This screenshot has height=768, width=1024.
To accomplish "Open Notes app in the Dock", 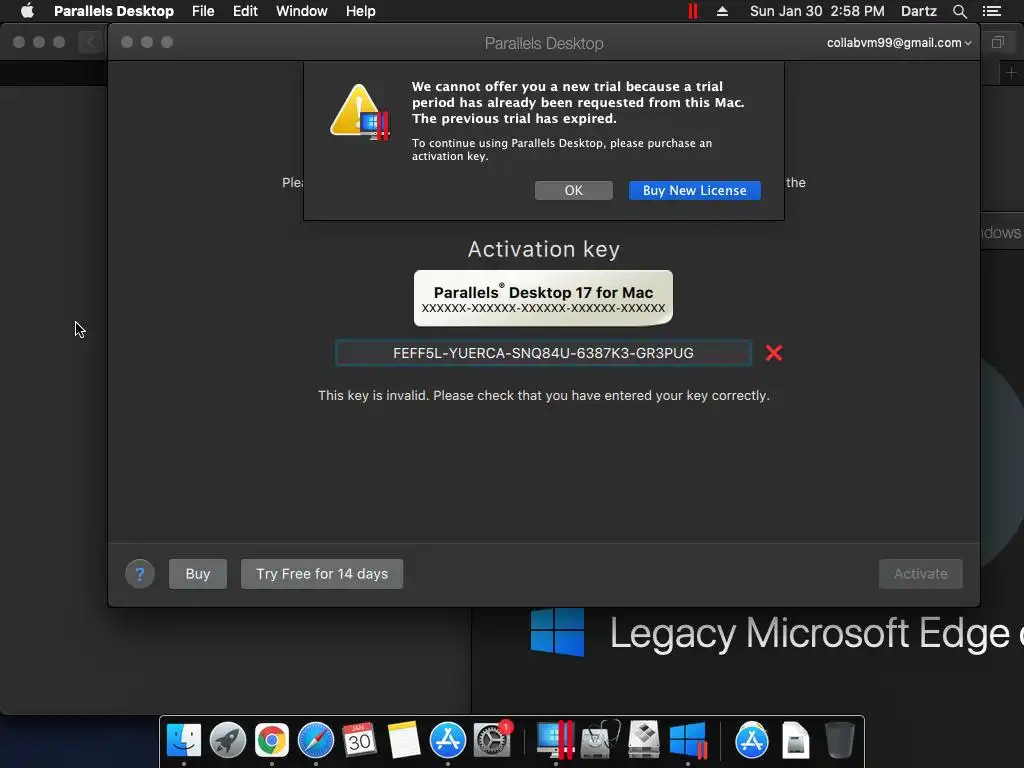I will pos(404,740).
